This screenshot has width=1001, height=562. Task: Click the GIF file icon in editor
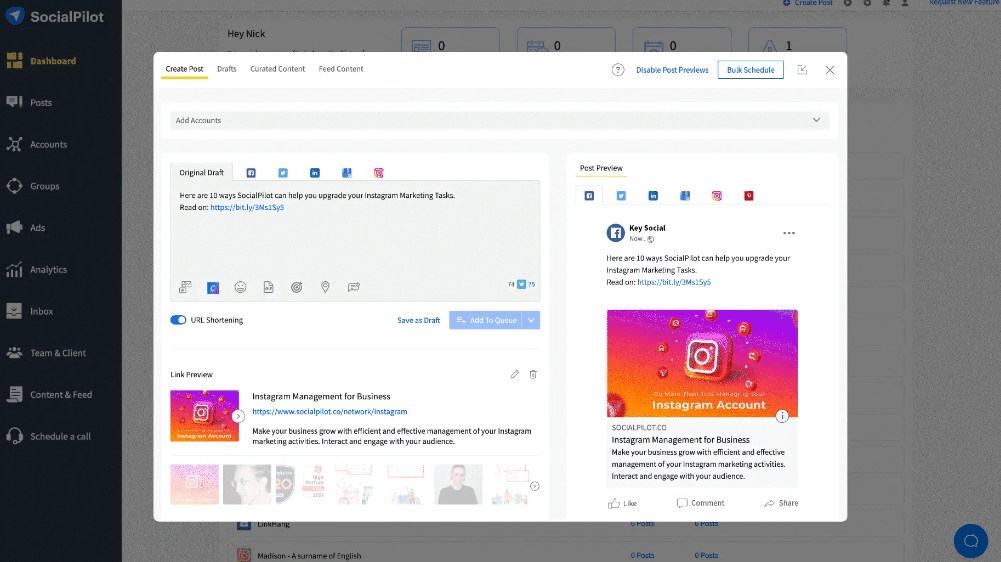coord(269,287)
